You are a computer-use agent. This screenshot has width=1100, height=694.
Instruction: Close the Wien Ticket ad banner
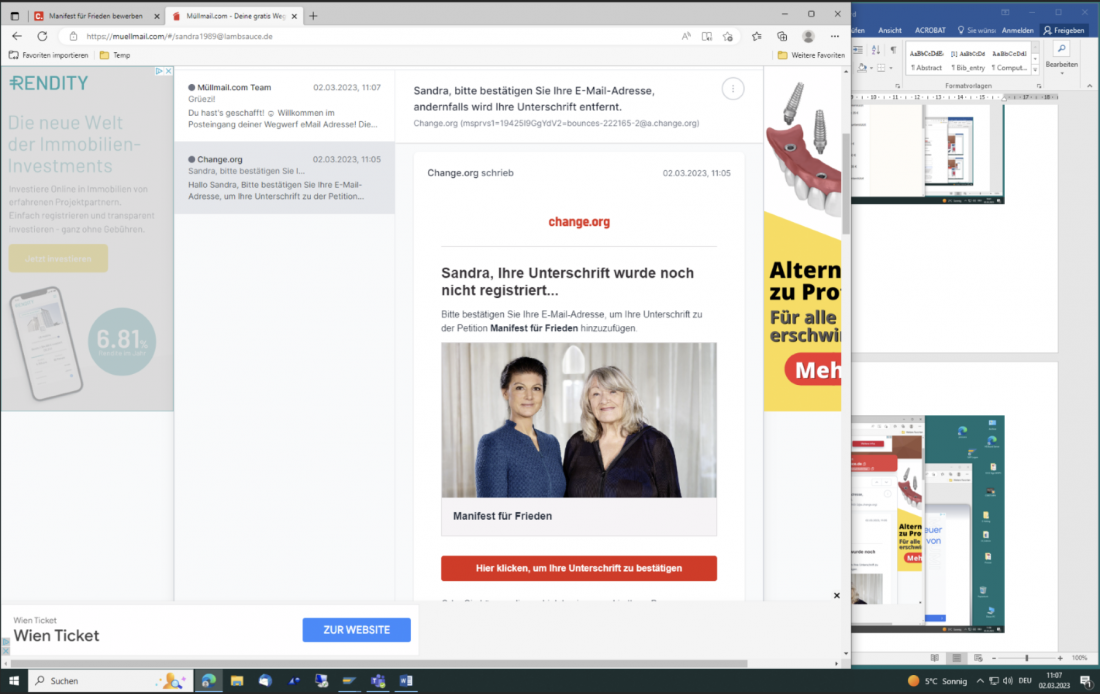837,596
